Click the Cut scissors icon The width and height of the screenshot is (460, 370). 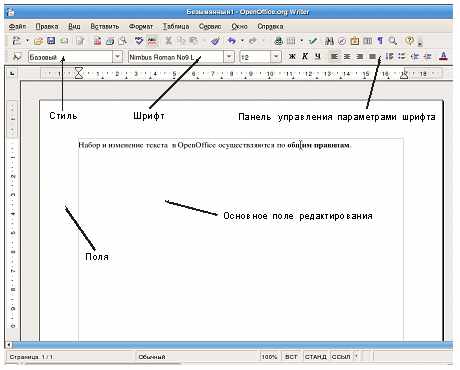click(x=169, y=41)
